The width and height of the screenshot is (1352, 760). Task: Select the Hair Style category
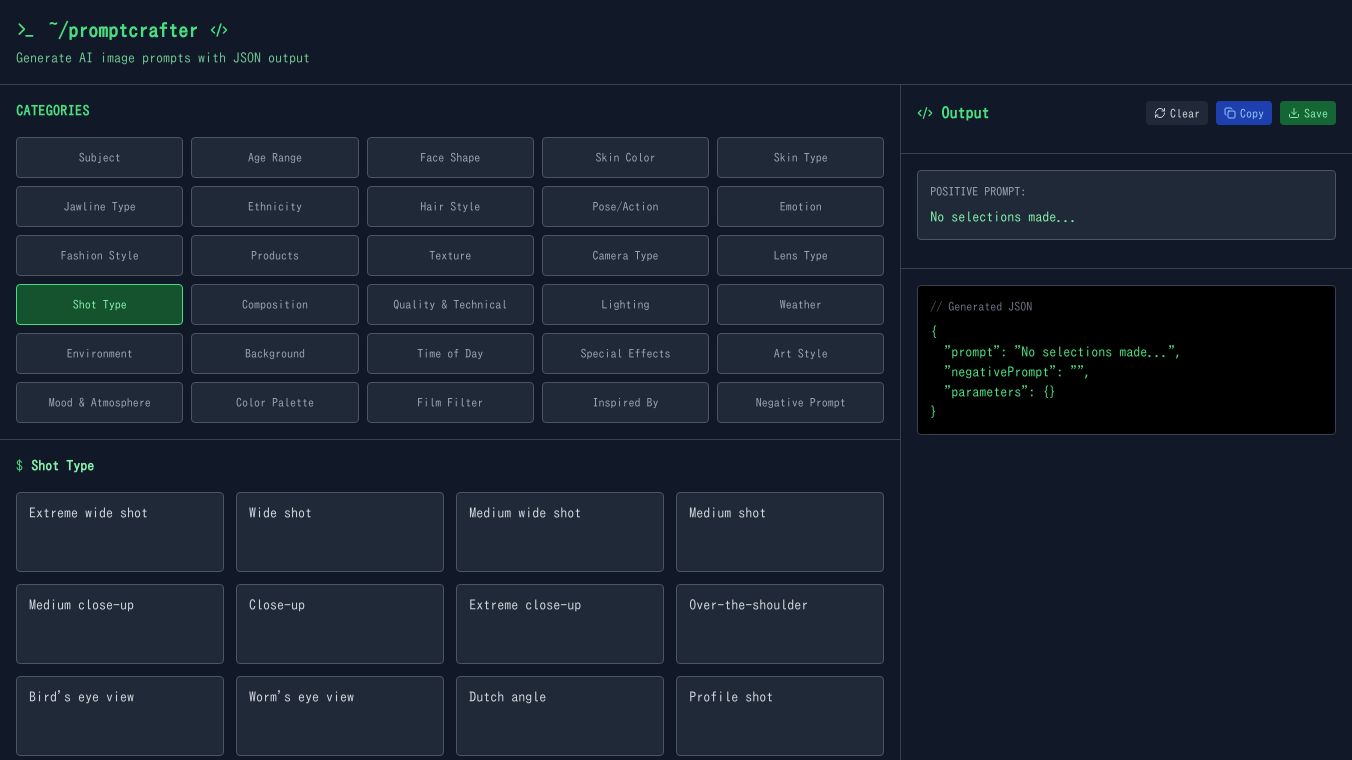[x=450, y=206]
